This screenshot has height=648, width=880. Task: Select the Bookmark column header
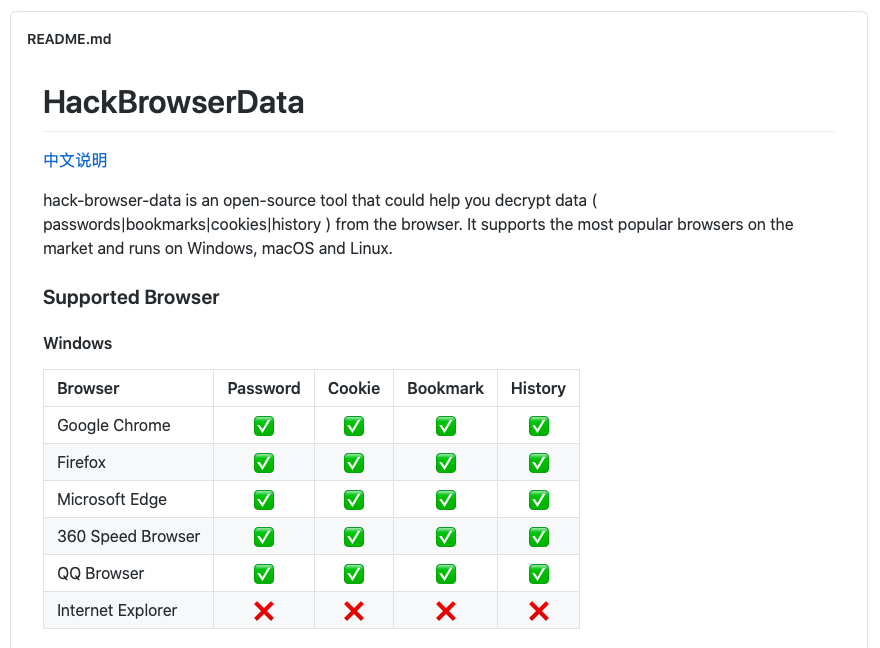[x=446, y=388]
